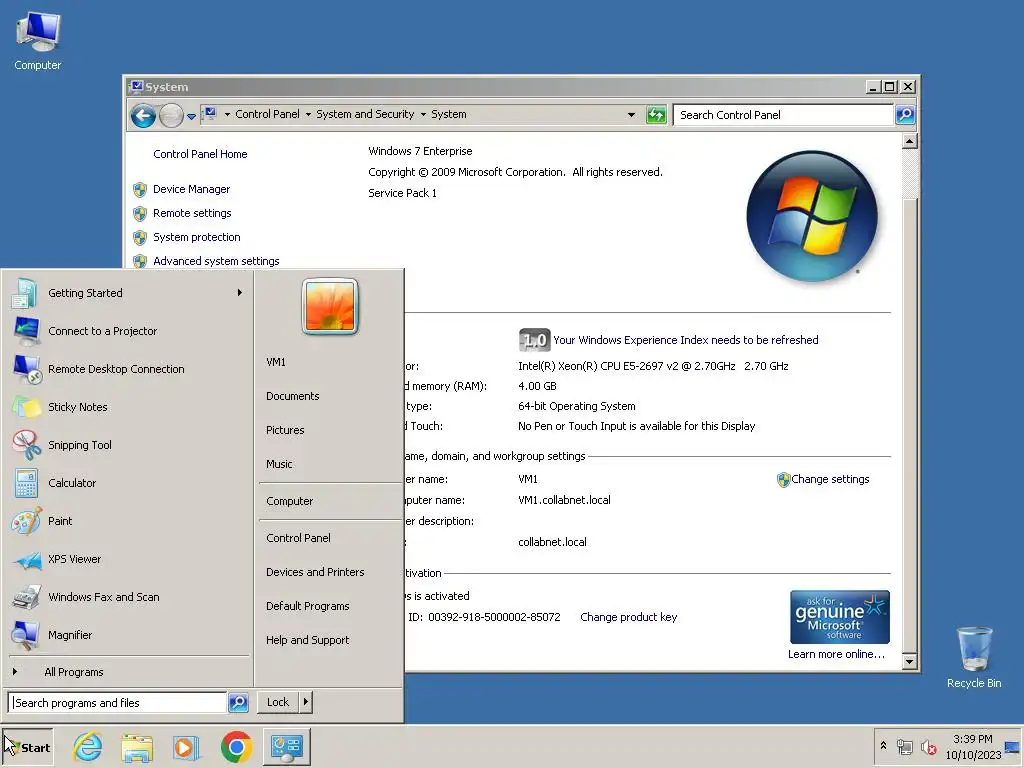Expand Getting Started submenu arrow

[240, 293]
